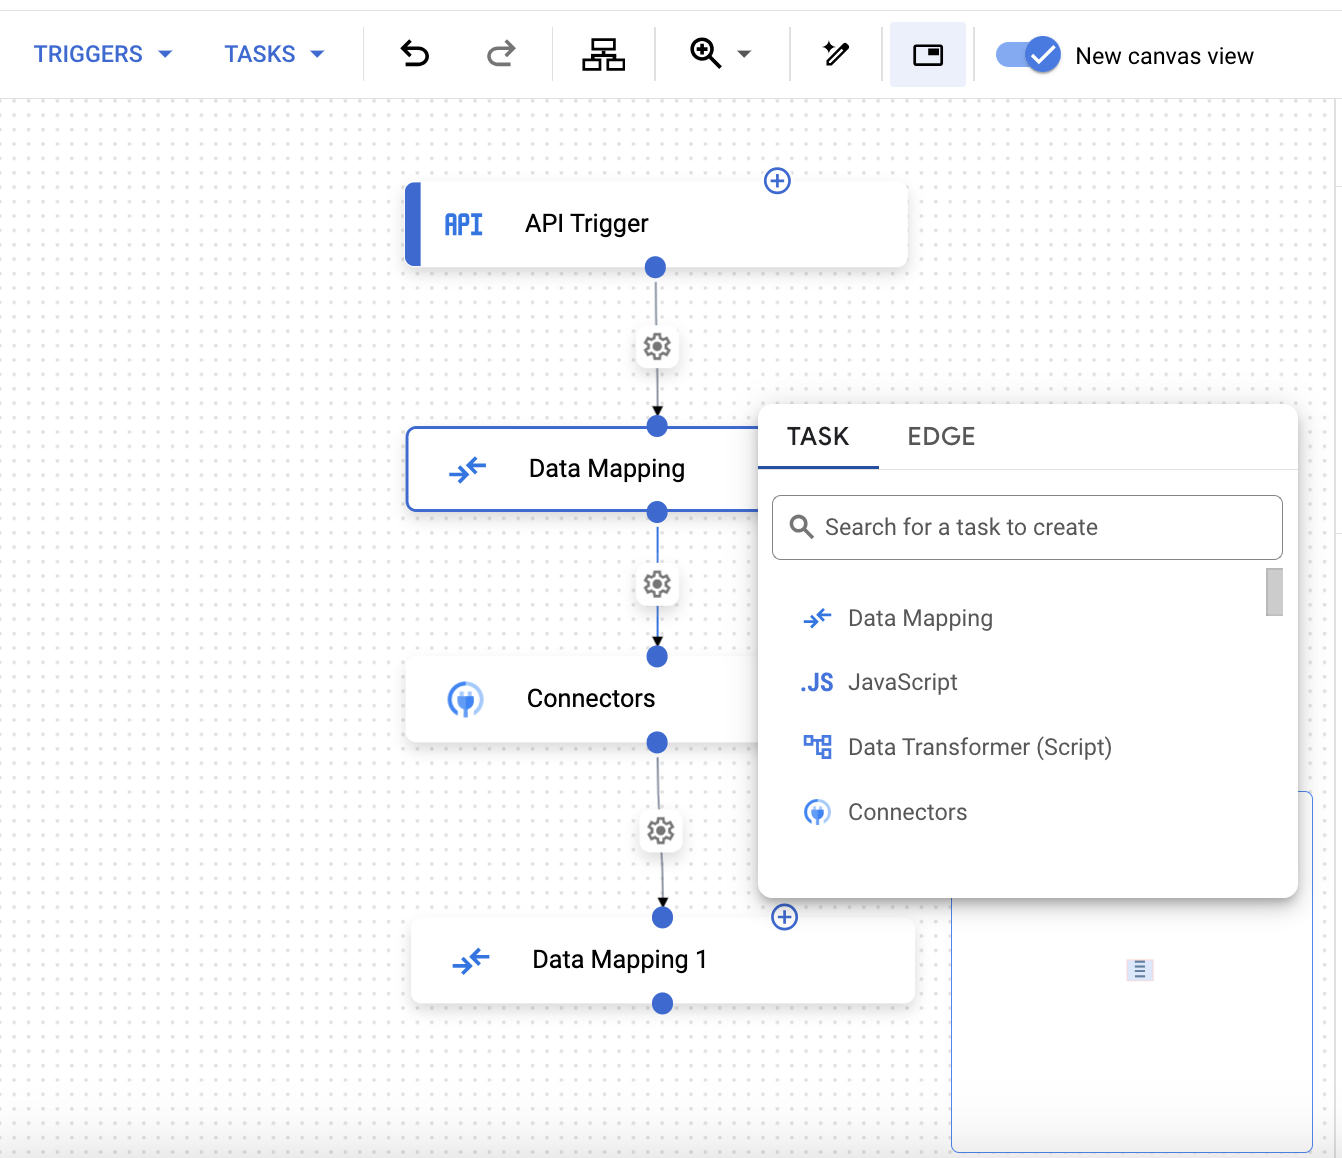Click the auto-layout diagram icon
Screen dimensions: 1342x1158
click(603, 54)
